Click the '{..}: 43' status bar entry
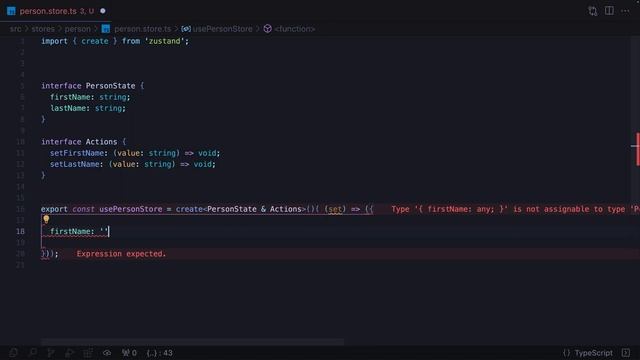The height and width of the screenshot is (360, 640). pyautogui.click(x=159, y=353)
